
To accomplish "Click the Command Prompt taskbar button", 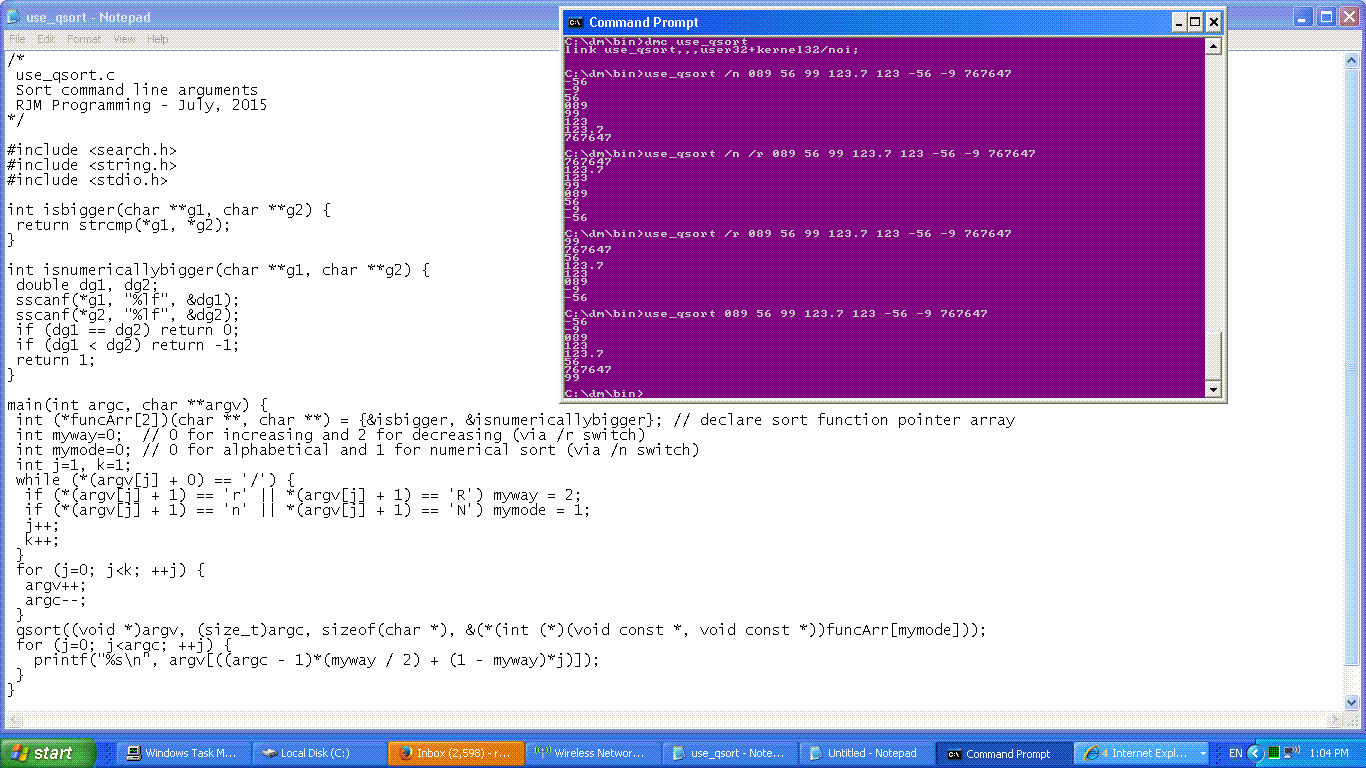I will 1003,753.
